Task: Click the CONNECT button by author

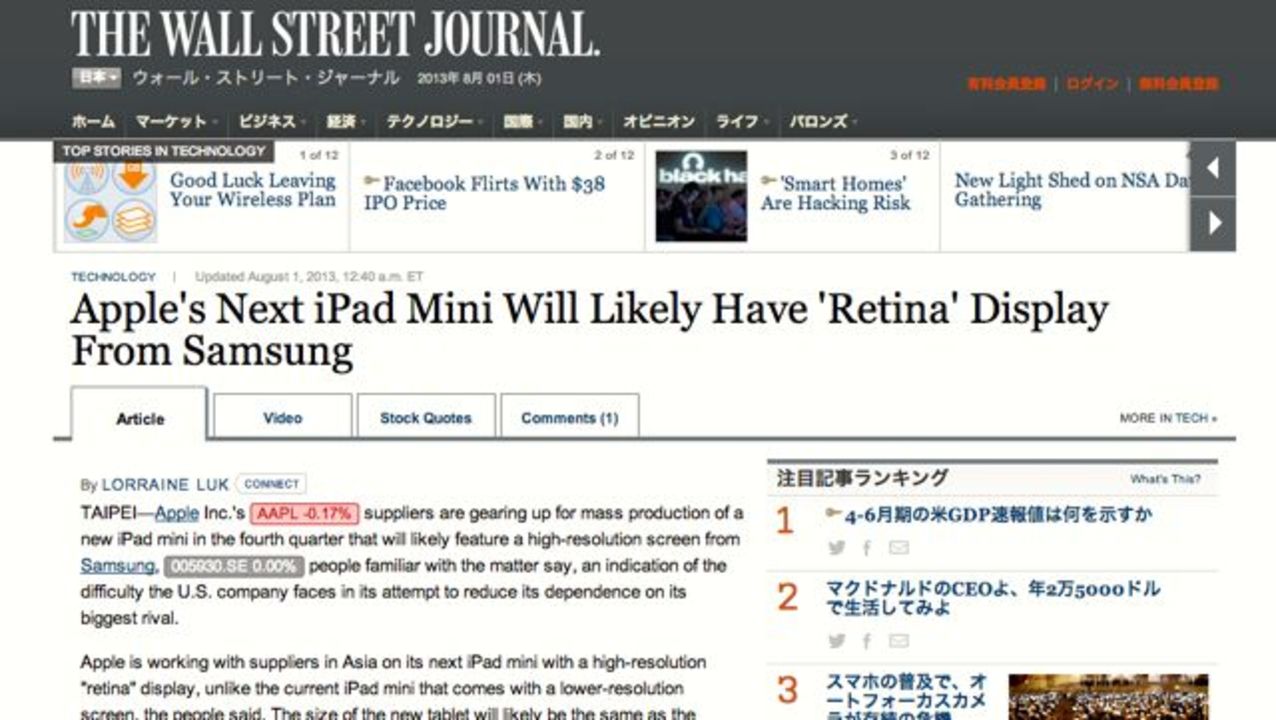Action: tap(271, 484)
